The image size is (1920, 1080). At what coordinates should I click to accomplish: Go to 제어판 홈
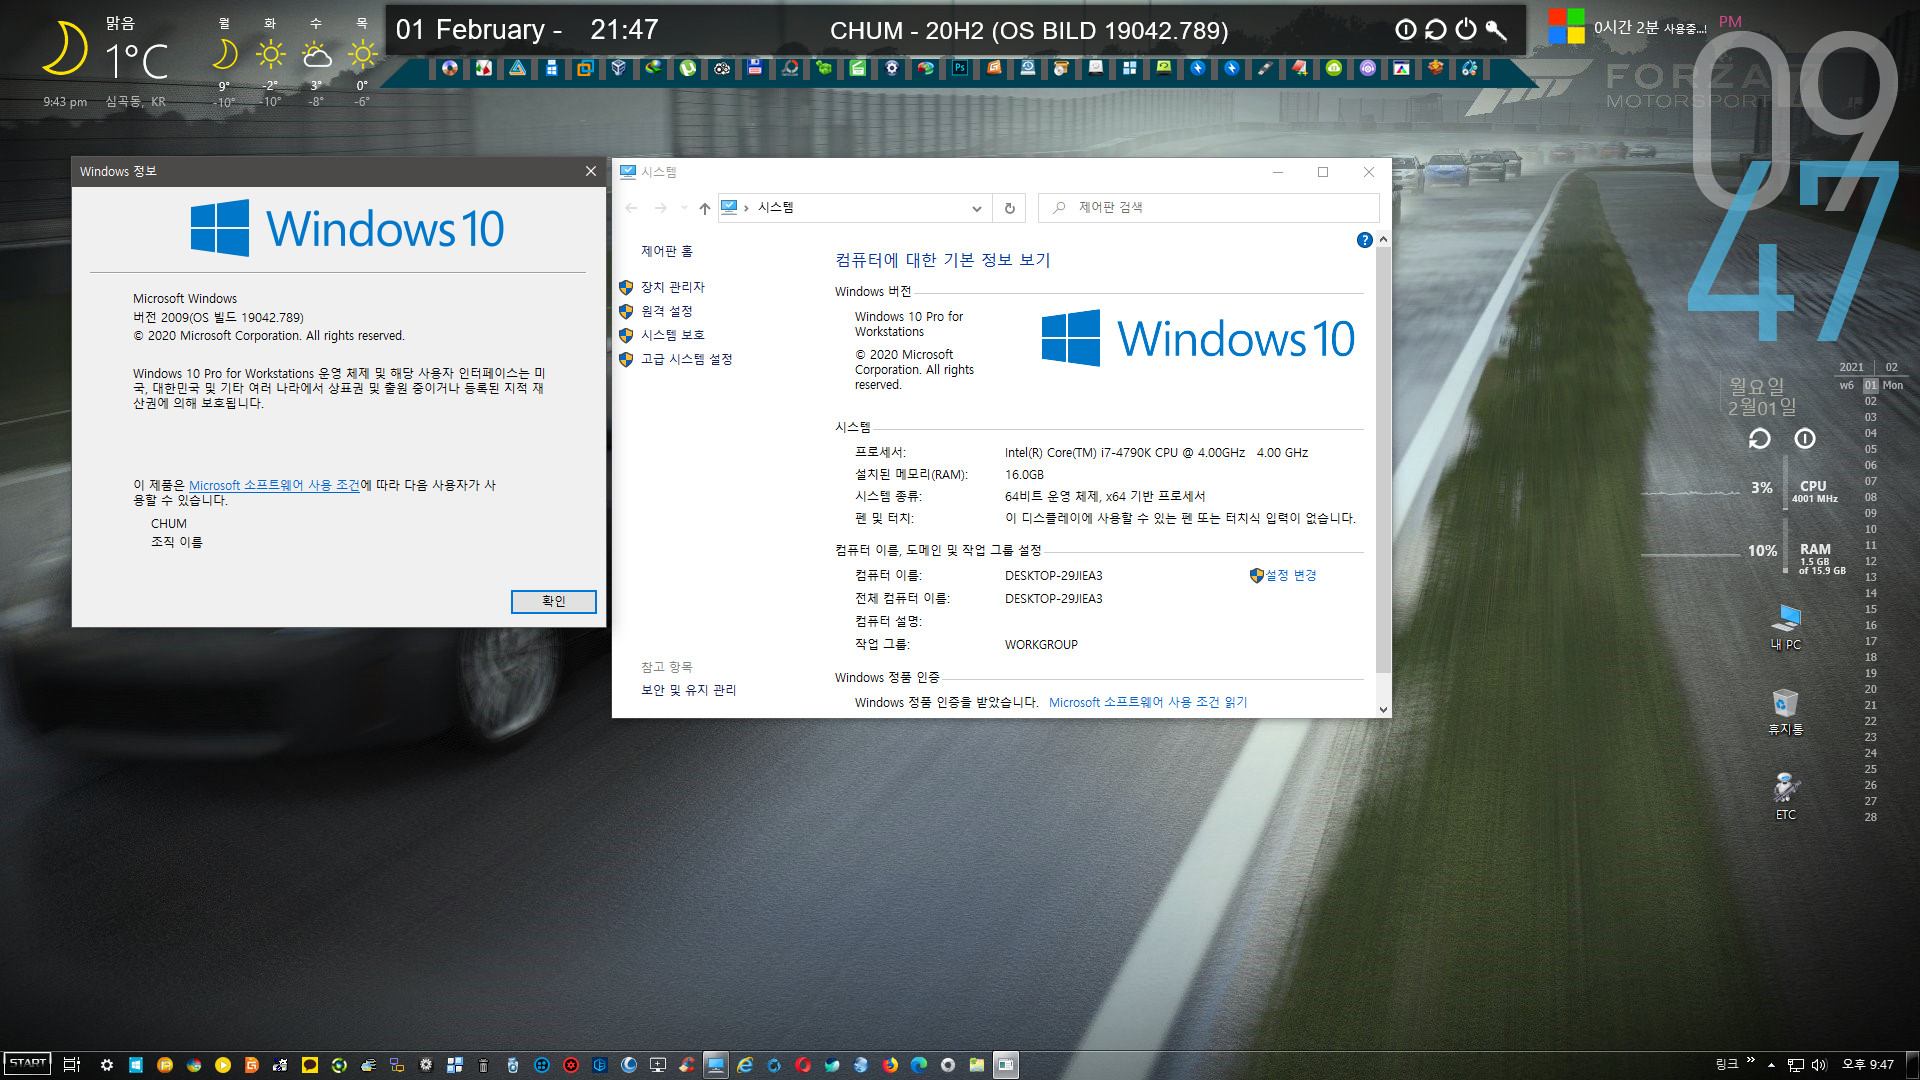point(666,251)
